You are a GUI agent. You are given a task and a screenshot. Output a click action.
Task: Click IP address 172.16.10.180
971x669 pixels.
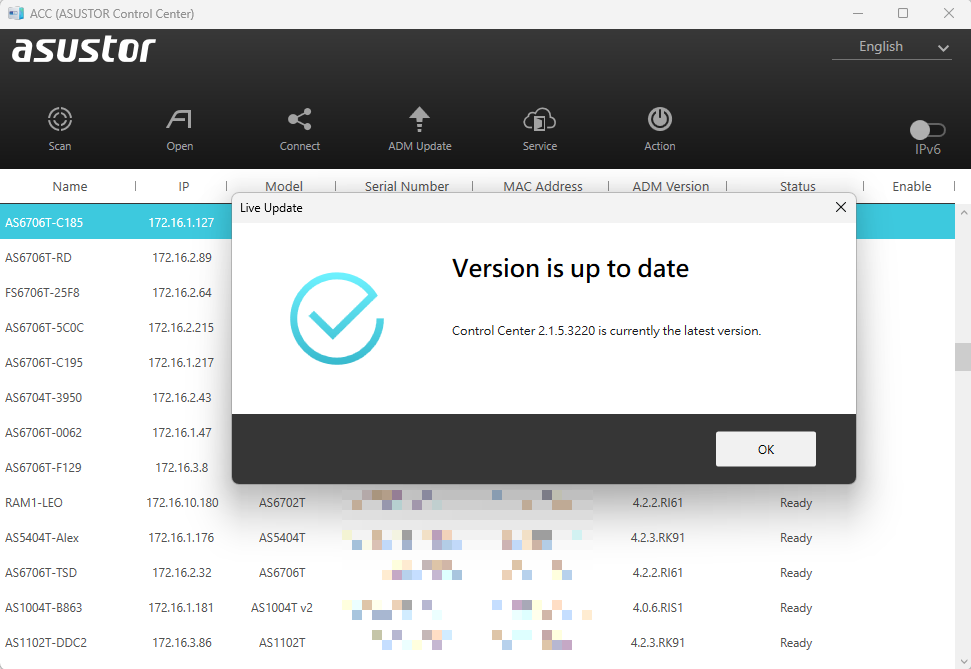coord(182,502)
